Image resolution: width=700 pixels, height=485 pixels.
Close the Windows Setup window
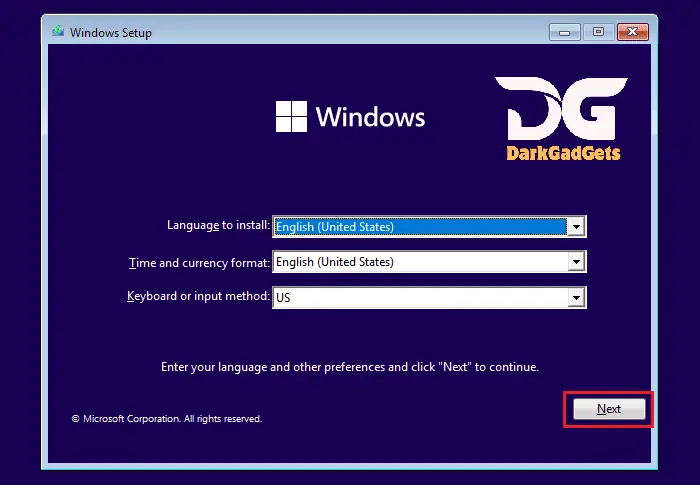pos(633,32)
